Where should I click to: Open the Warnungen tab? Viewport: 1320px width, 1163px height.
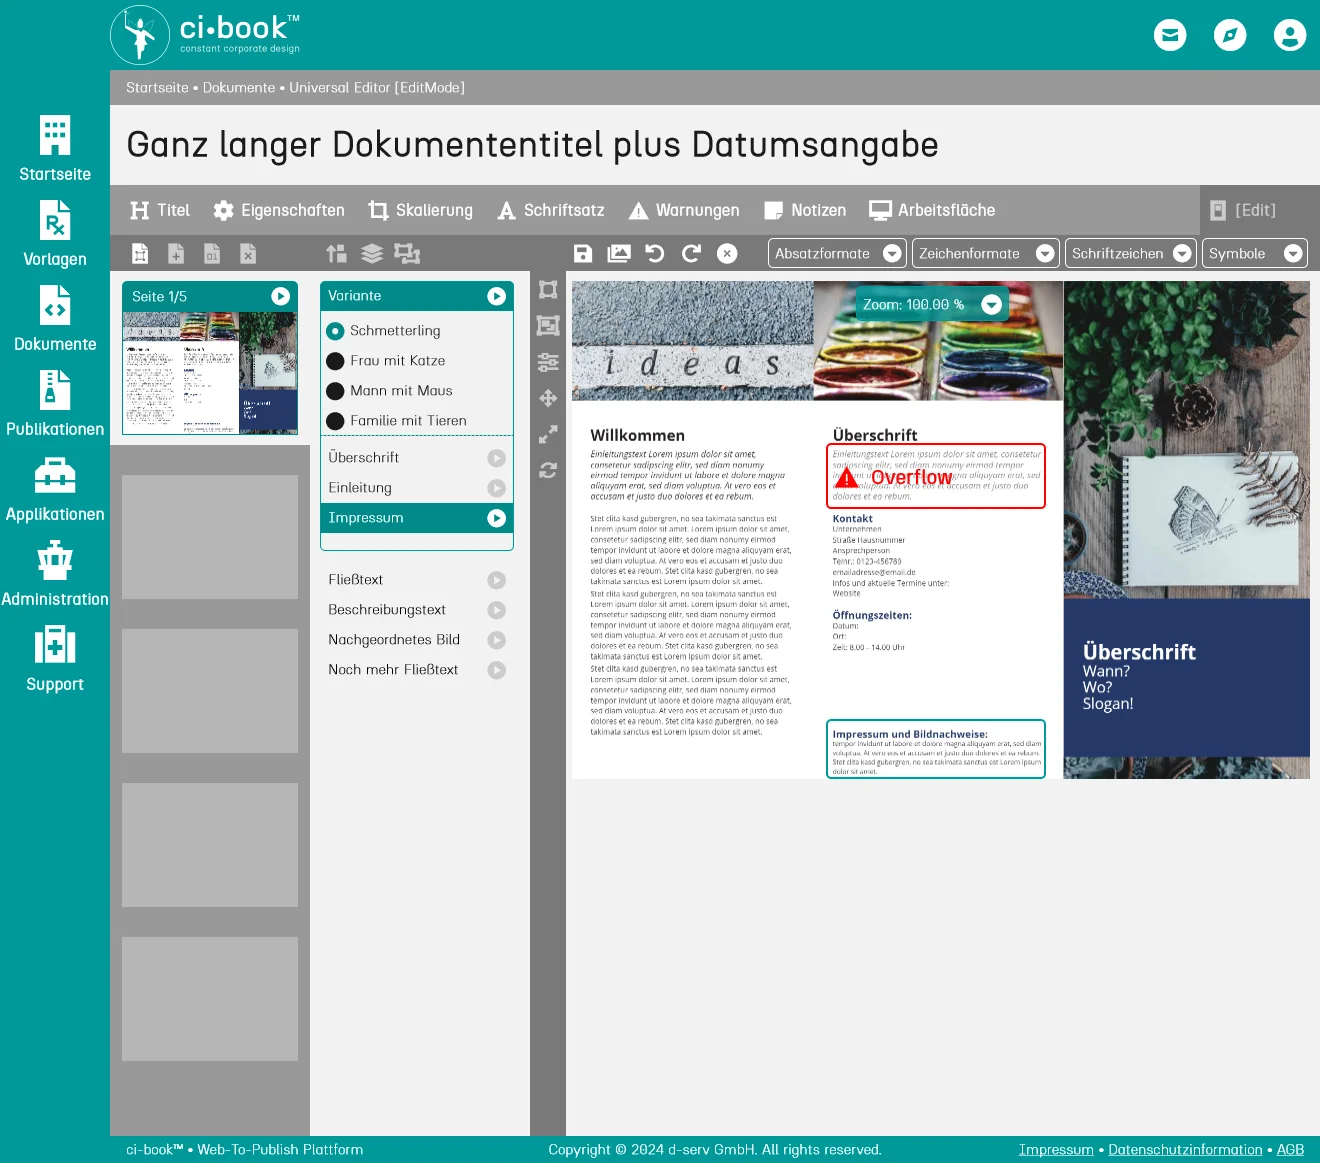click(684, 210)
